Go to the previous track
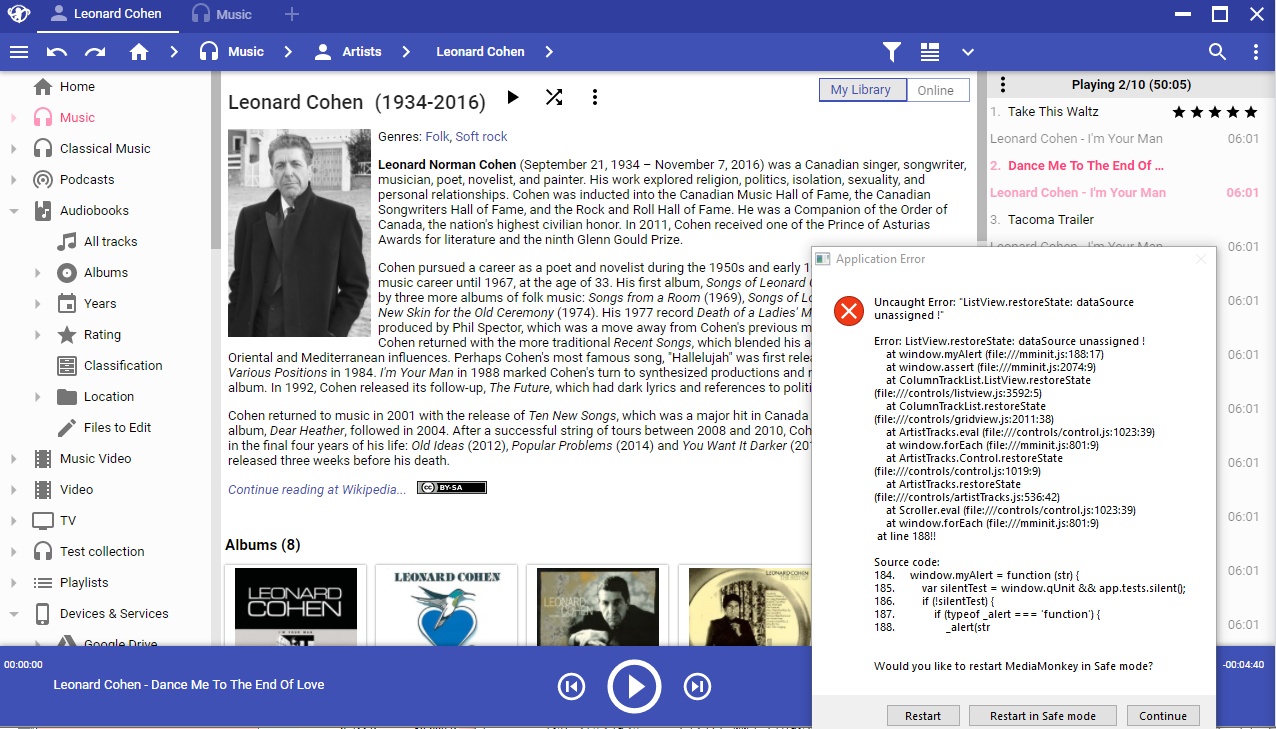Image resolution: width=1276 pixels, height=729 pixels. click(571, 686)
